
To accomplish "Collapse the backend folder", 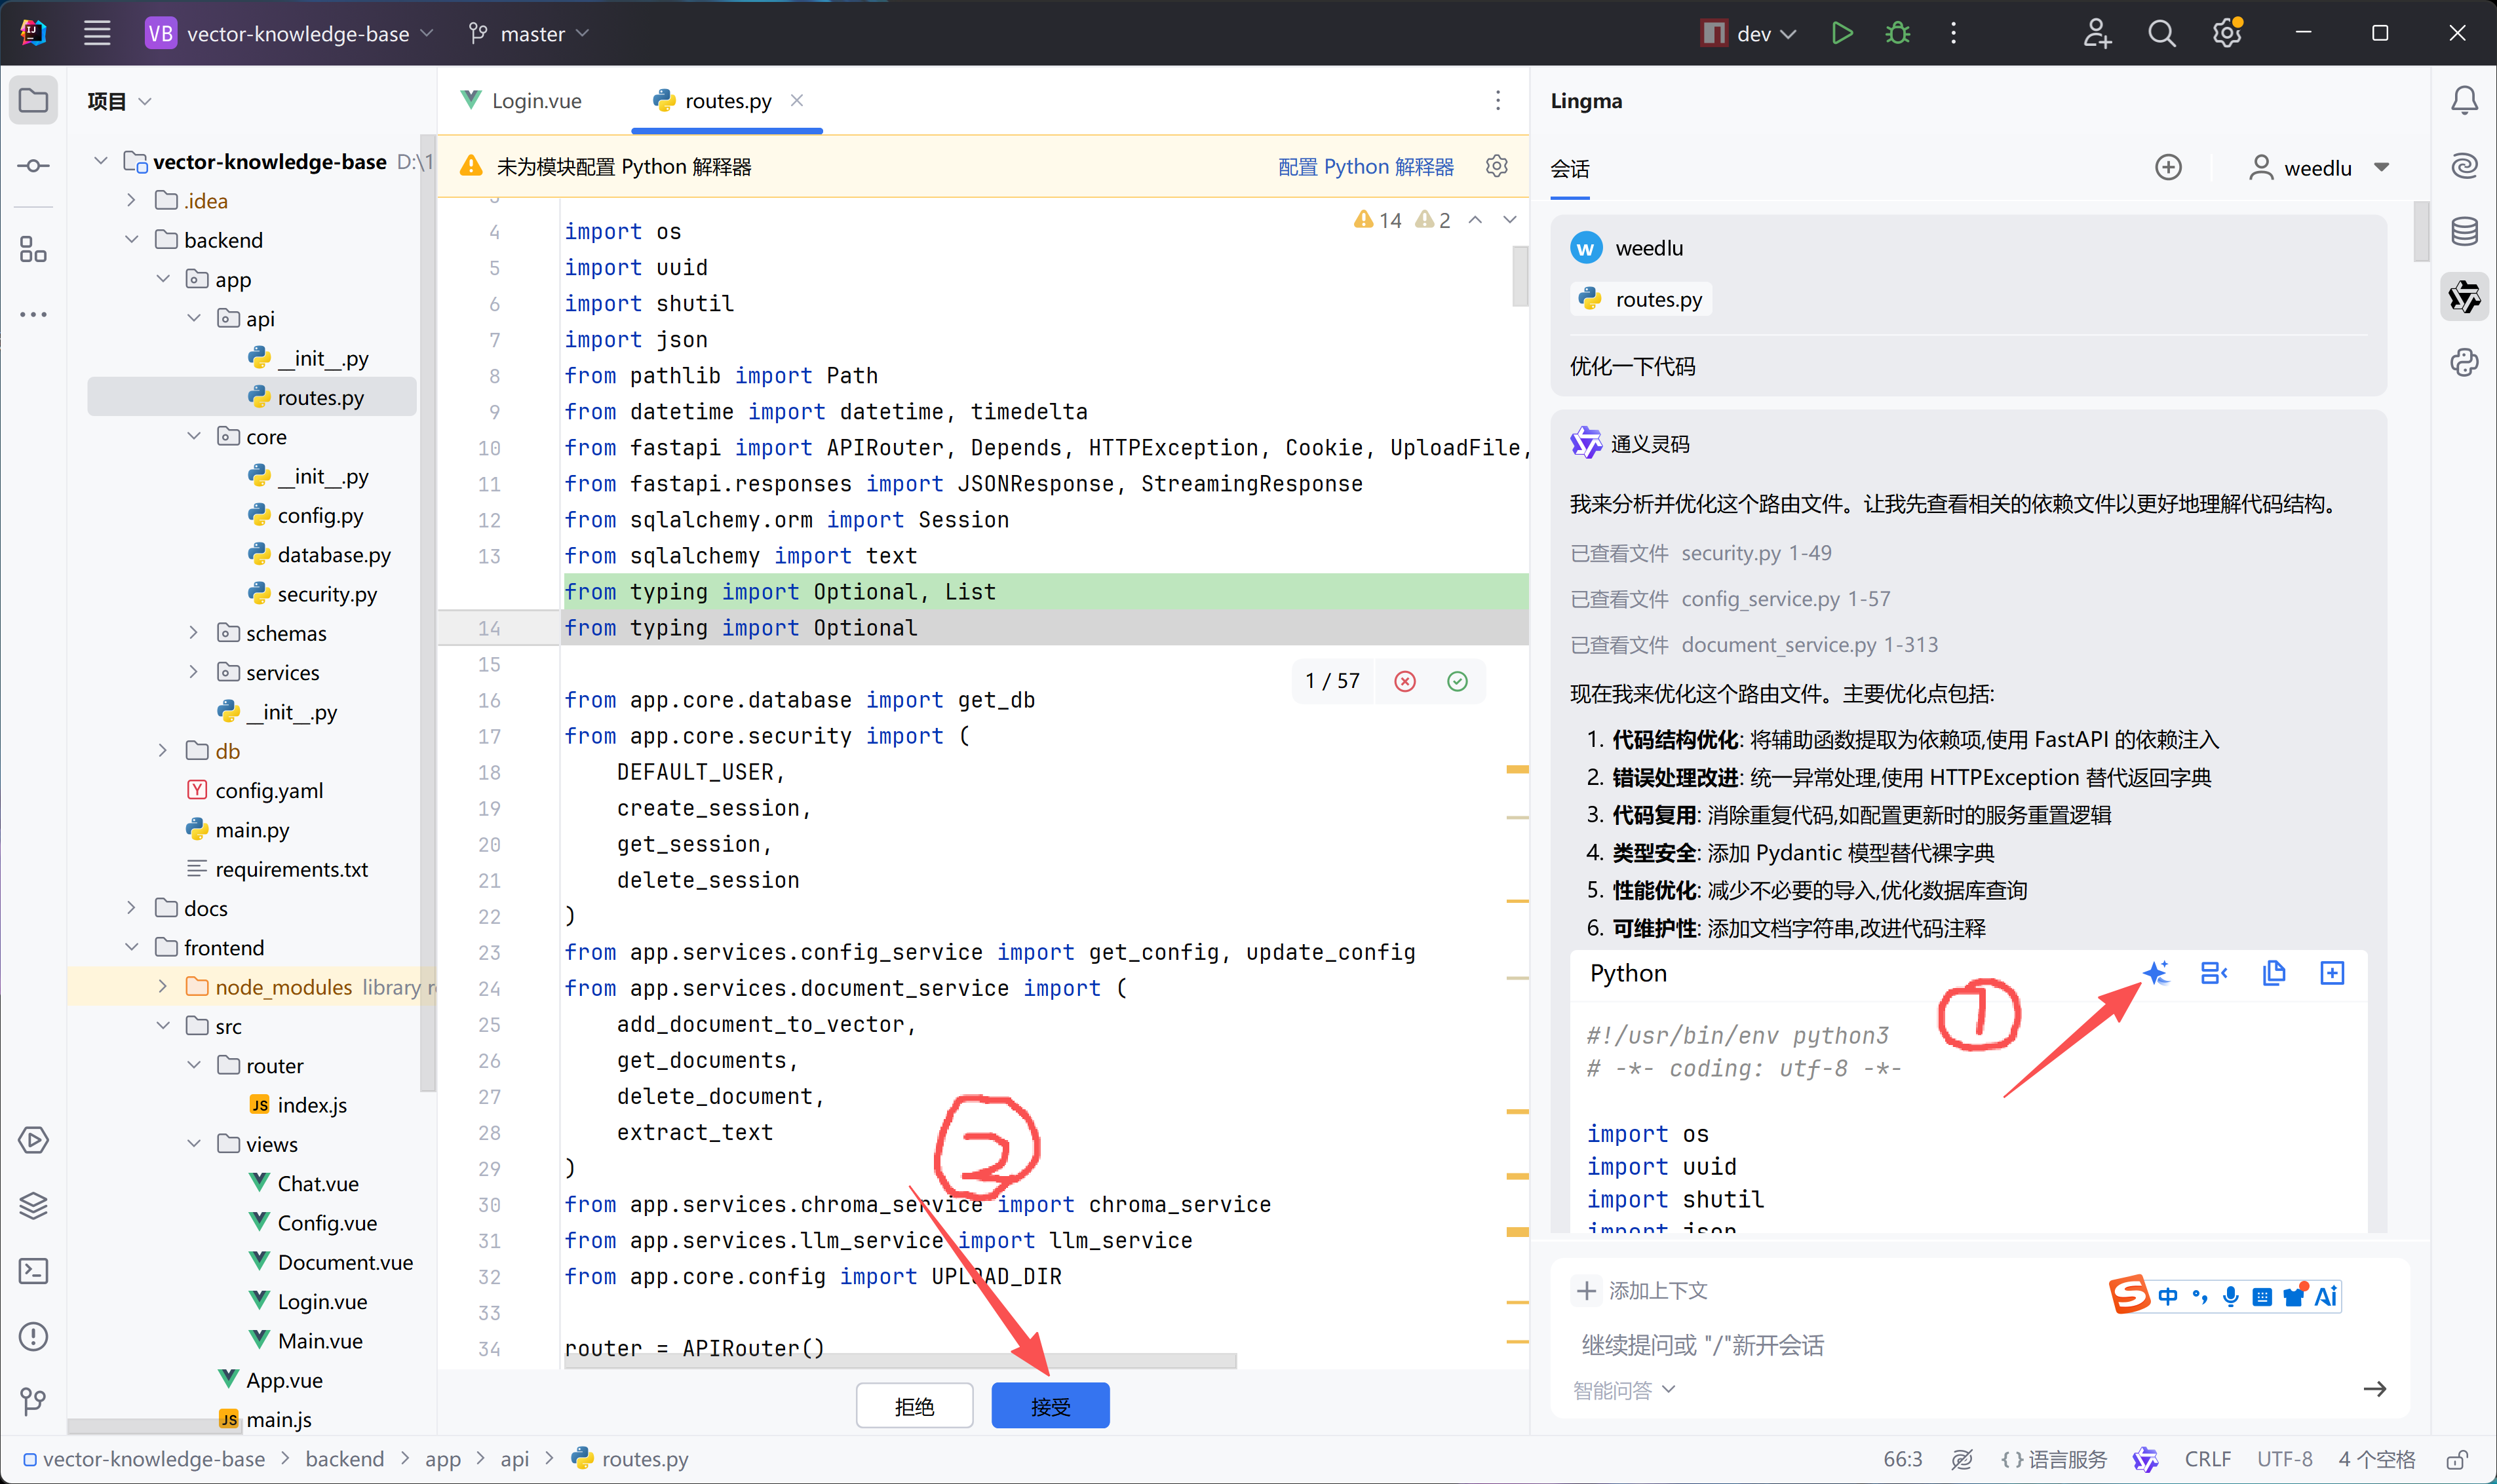I will (131, 240).
